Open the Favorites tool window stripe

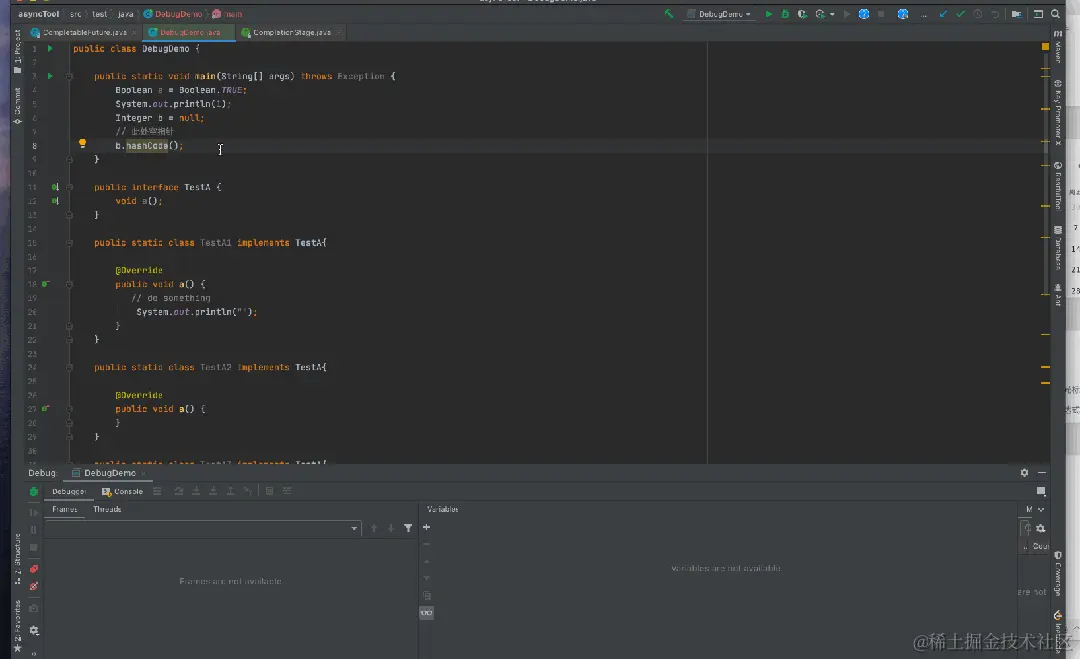17,626
